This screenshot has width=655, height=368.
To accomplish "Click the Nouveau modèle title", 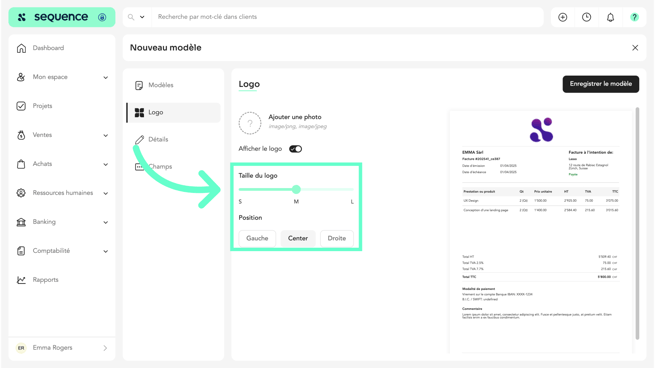I will click(165, 48).
